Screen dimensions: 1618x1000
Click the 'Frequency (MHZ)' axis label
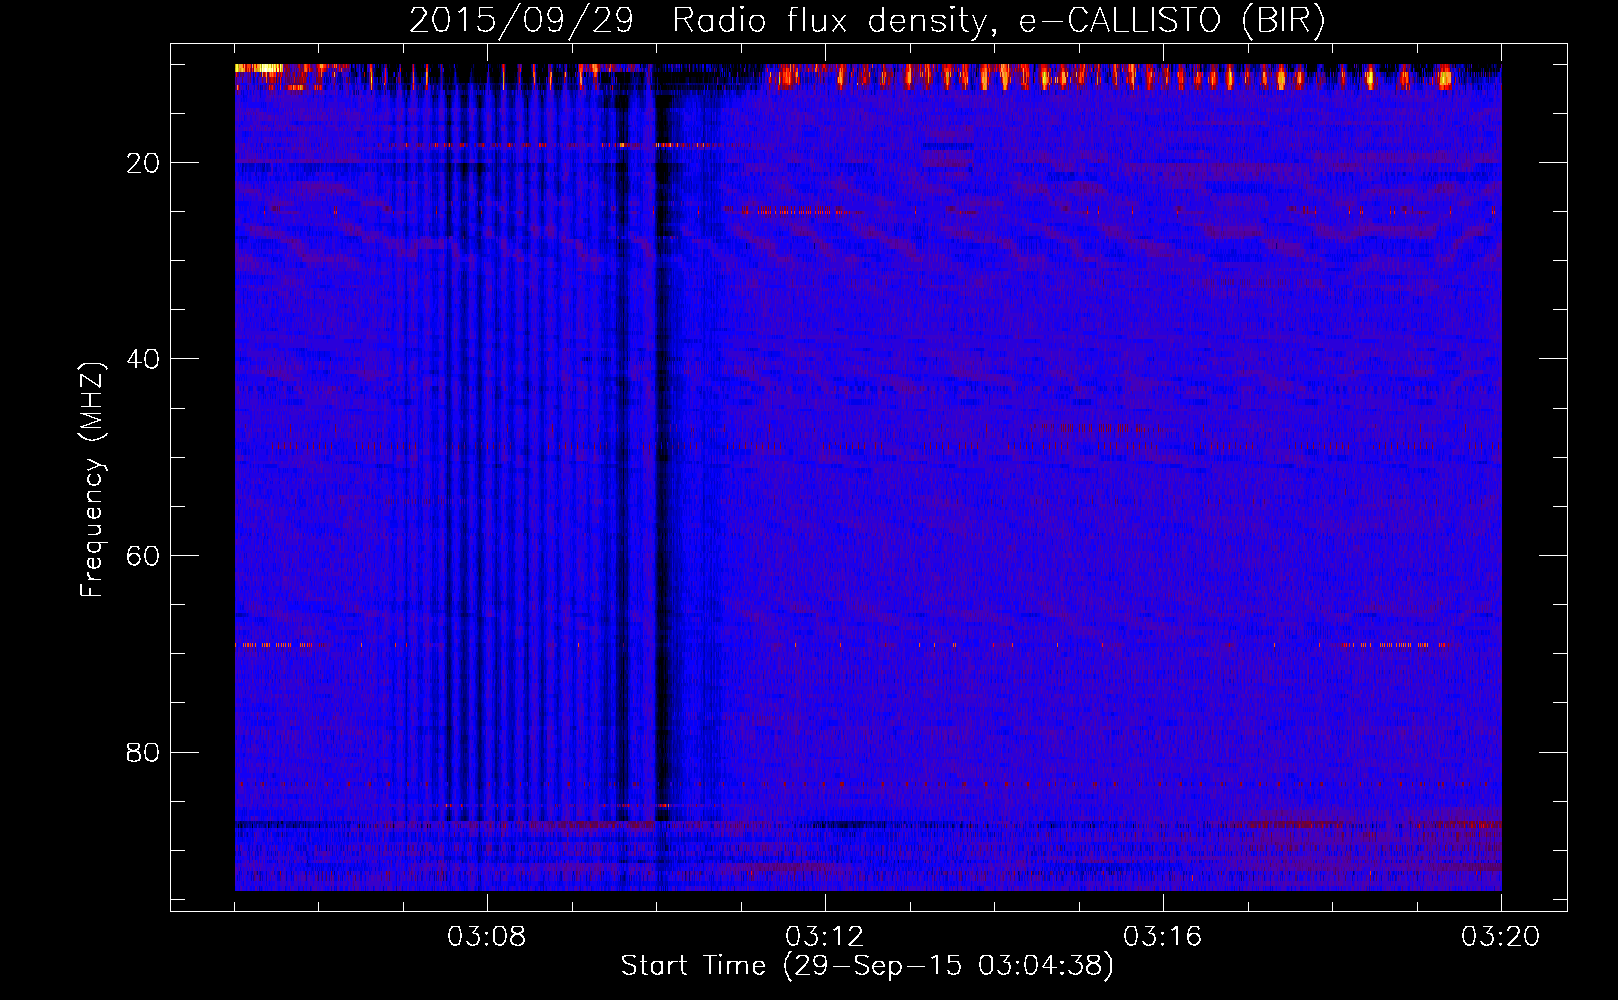click(92, 480)
